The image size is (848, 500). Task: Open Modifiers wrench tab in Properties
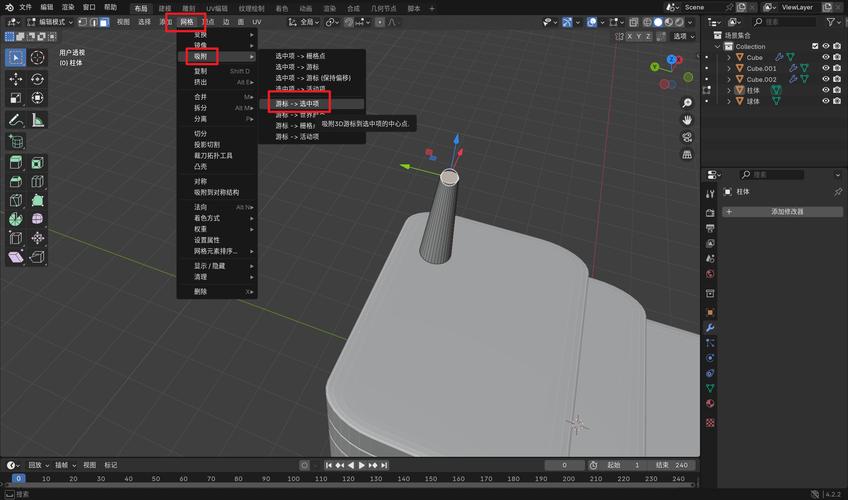pos(710,328)
